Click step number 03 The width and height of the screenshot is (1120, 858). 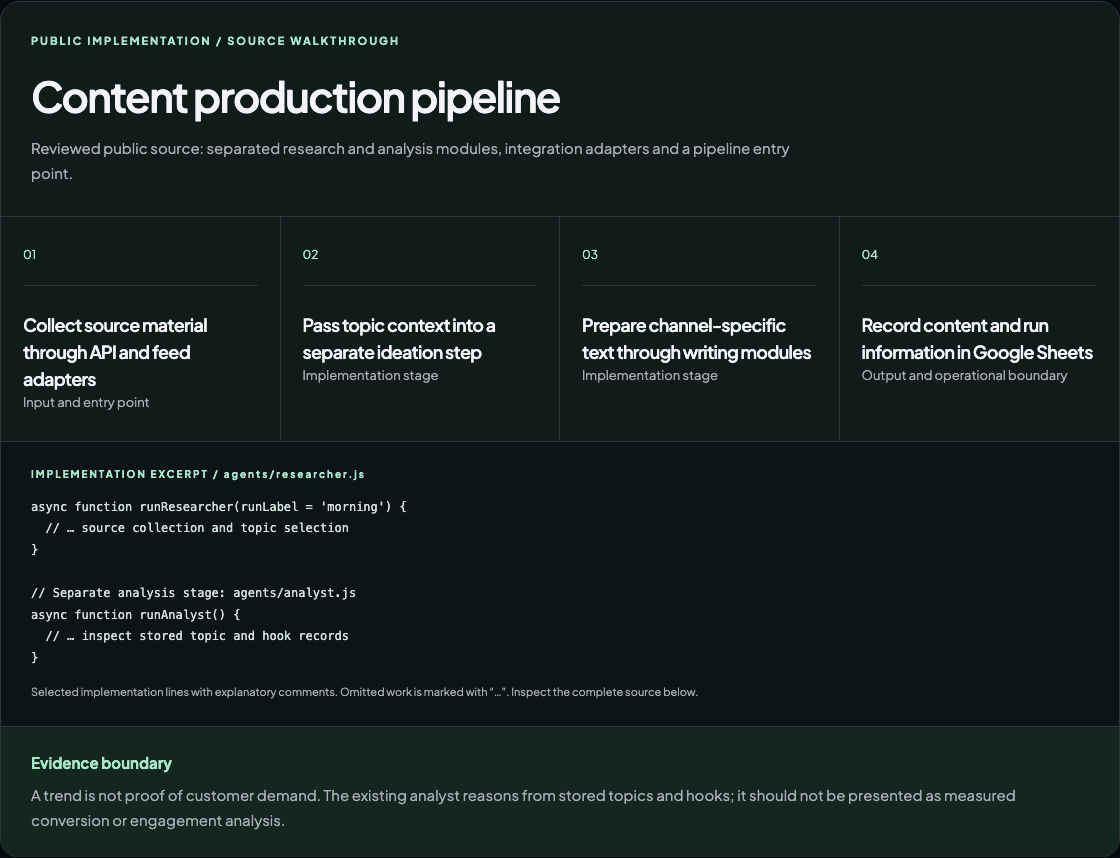(x=589, y=254)
